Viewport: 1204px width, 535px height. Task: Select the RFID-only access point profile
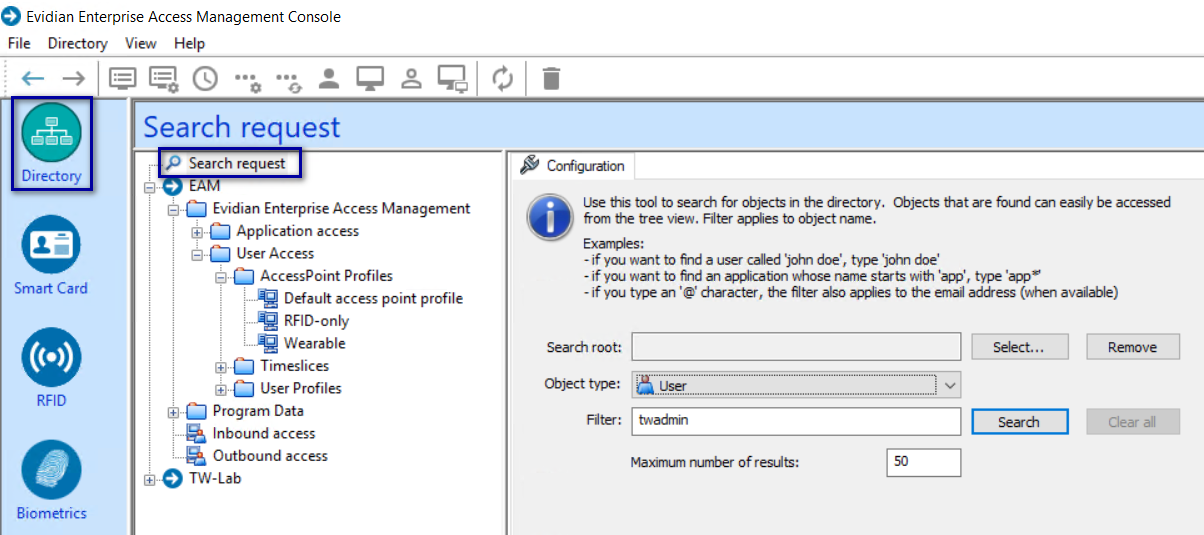pos(315,321)
